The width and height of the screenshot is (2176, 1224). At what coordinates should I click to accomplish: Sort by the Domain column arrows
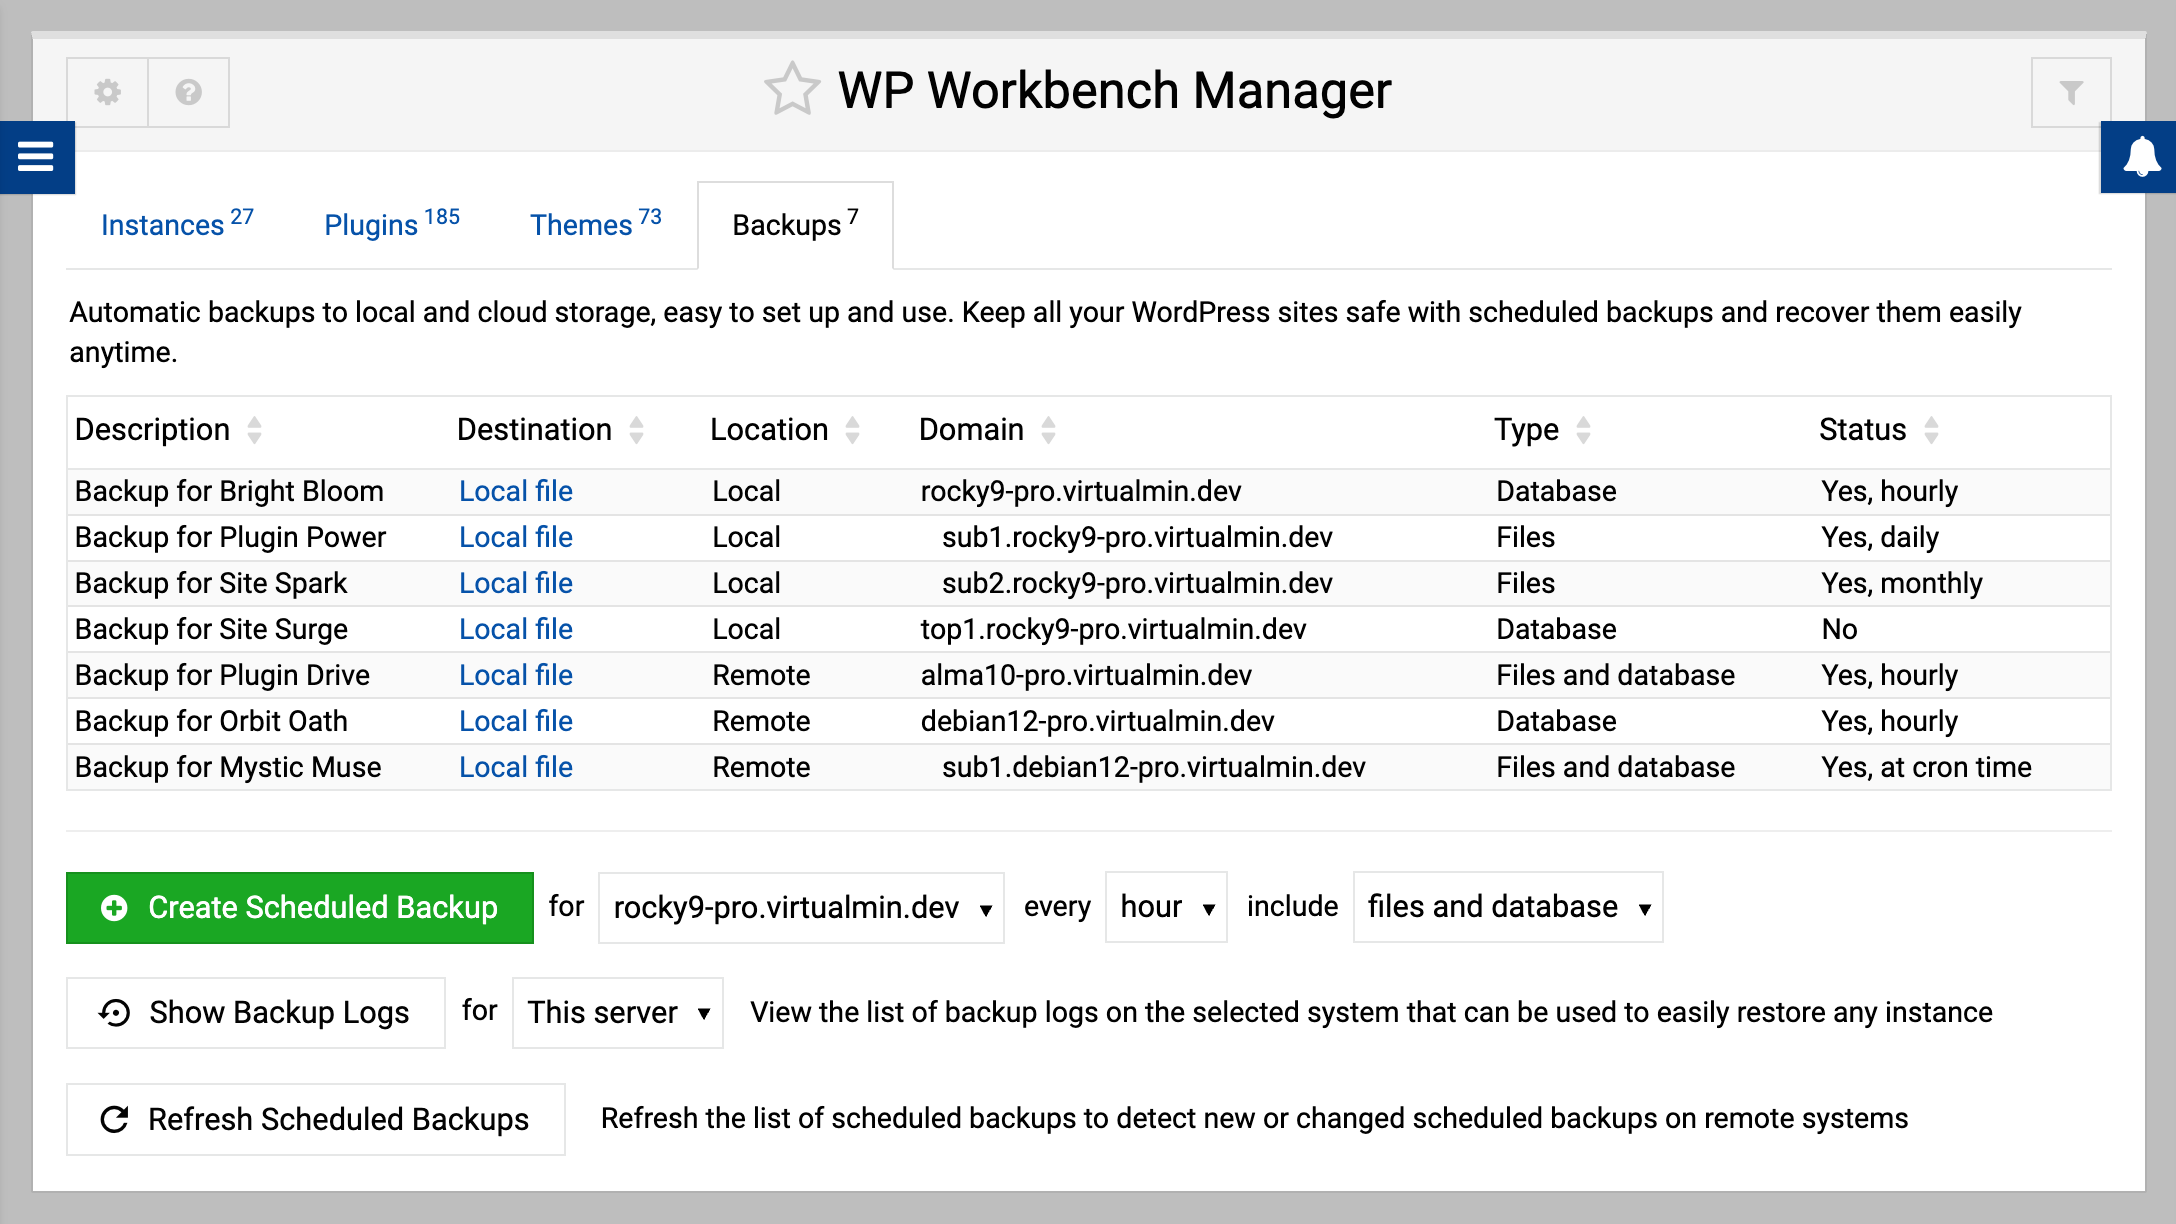point(1049,430)
